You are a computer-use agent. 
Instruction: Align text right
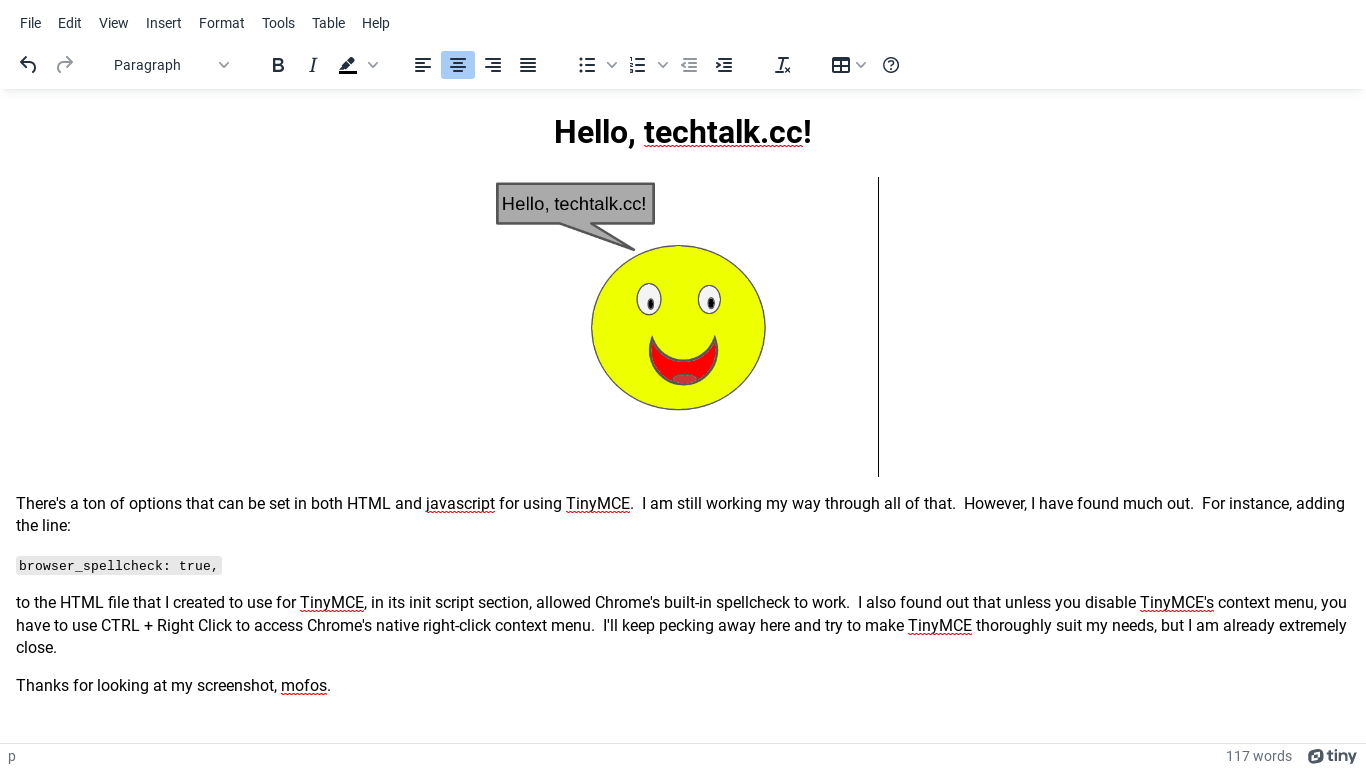click(x=493, y=65)
